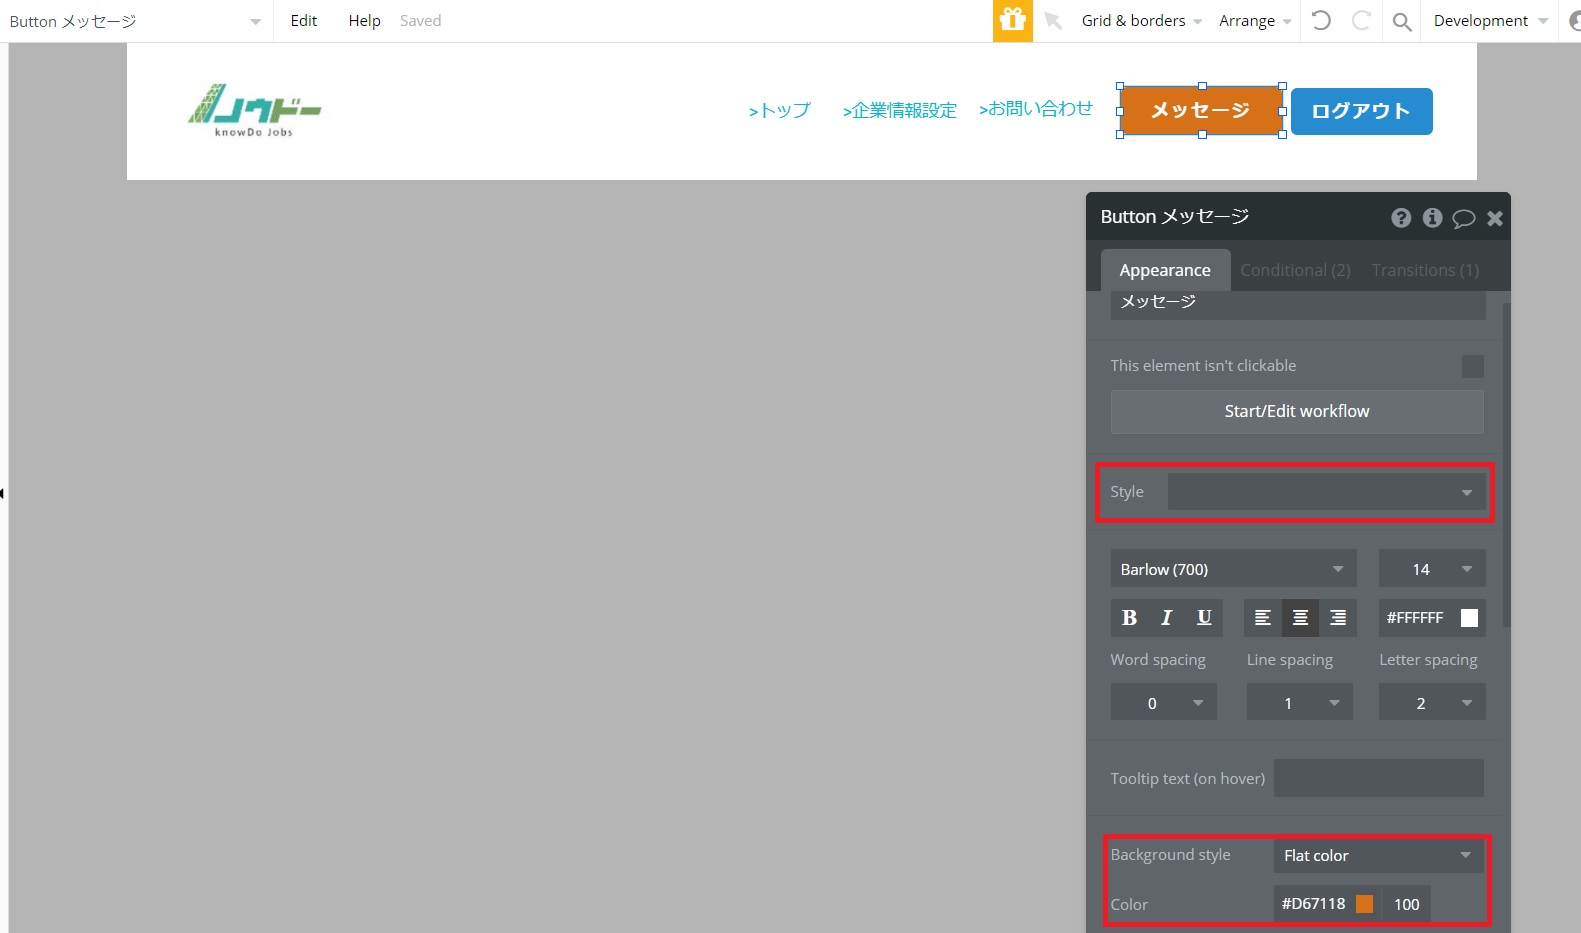Click the Tooltip text input field
The height and width of the screenshot is (933, 1581).
tap(1378, 778)
